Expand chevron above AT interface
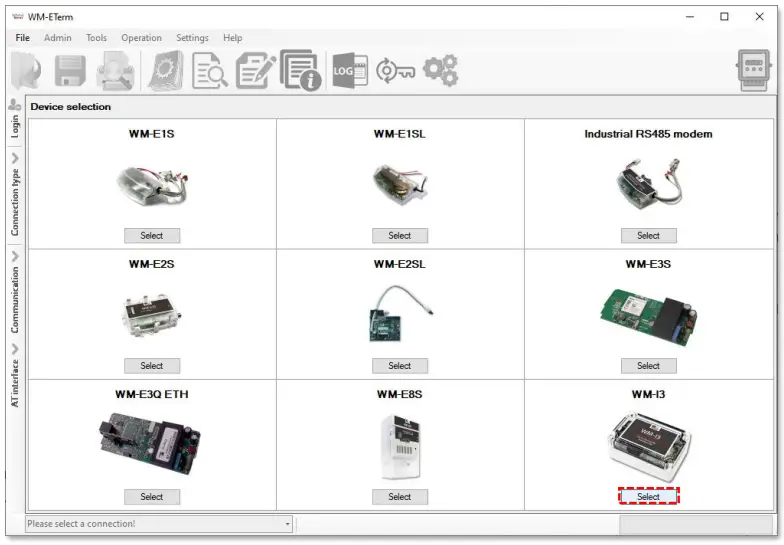 tap(15, 348)
